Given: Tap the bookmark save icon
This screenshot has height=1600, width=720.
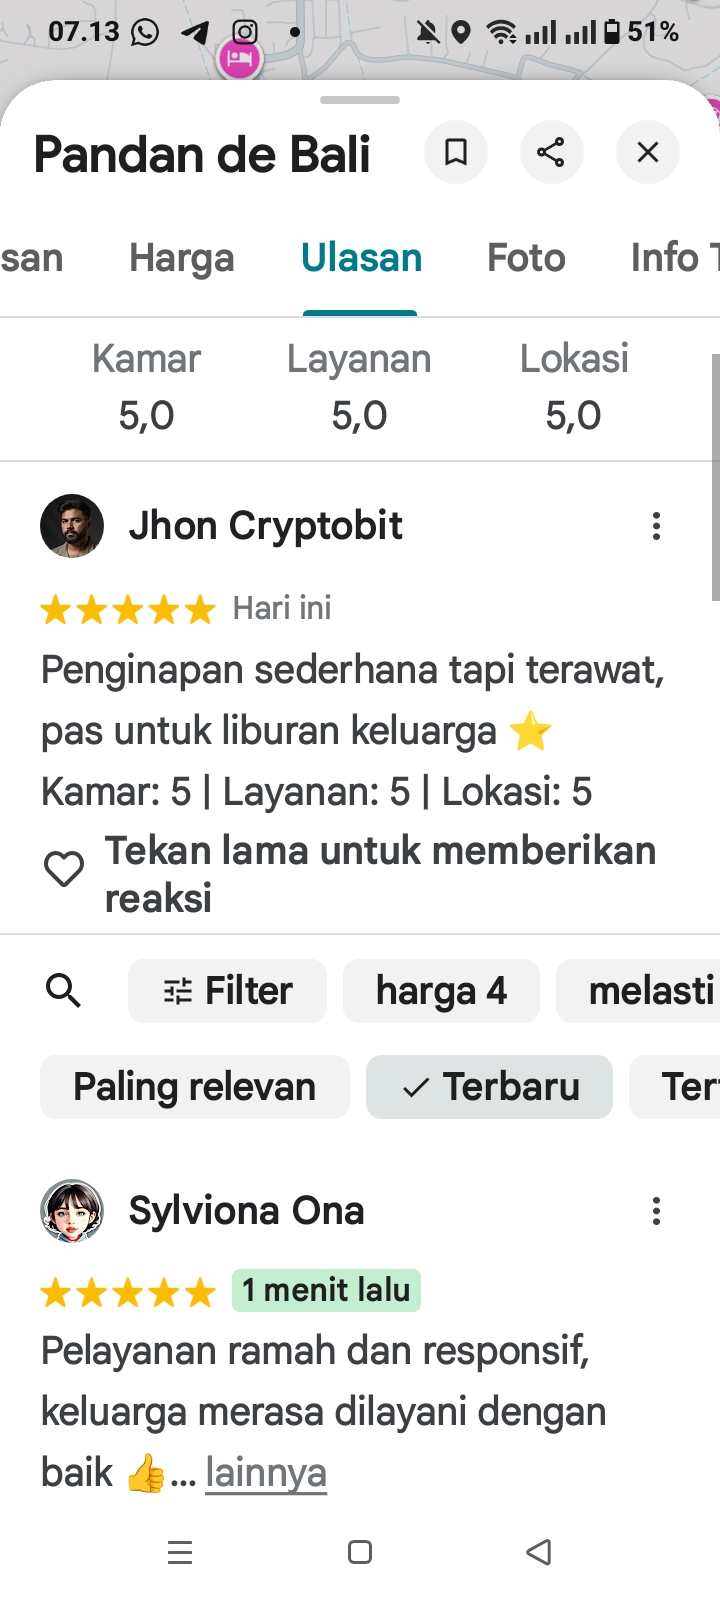Looking at the screenshot, I should pos(456,152).
